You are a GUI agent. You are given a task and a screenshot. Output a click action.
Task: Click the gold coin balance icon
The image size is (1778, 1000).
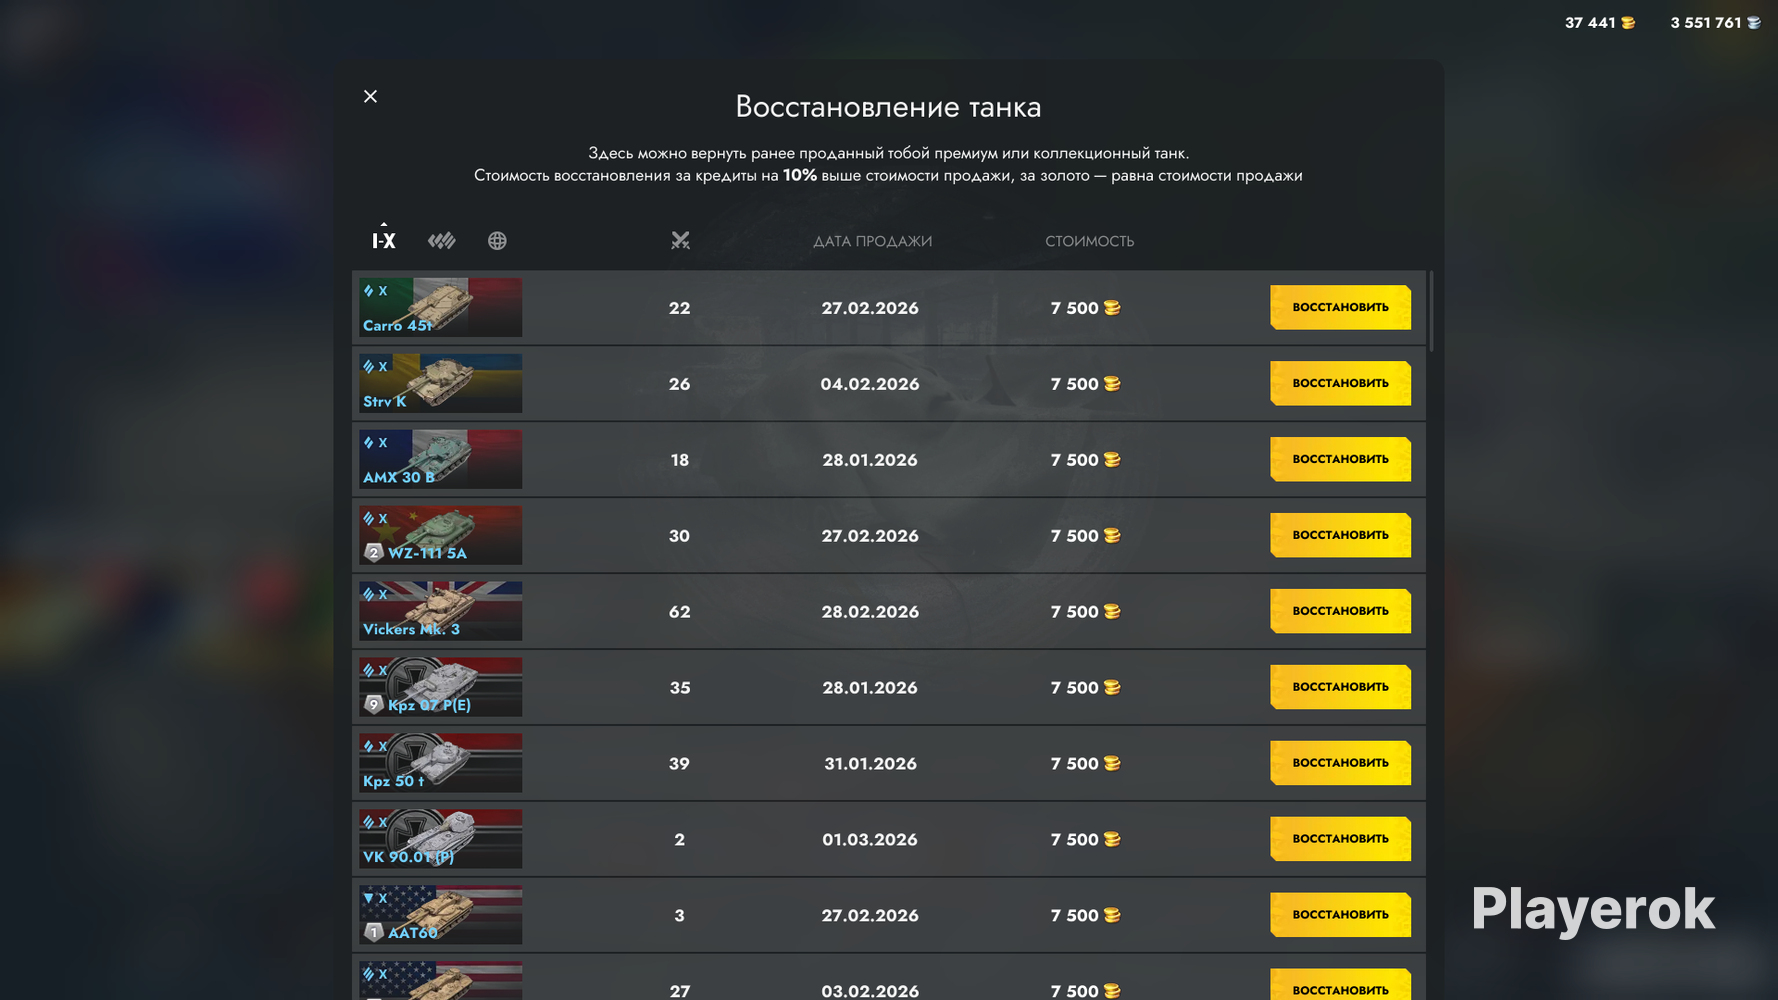point(1628,23)
